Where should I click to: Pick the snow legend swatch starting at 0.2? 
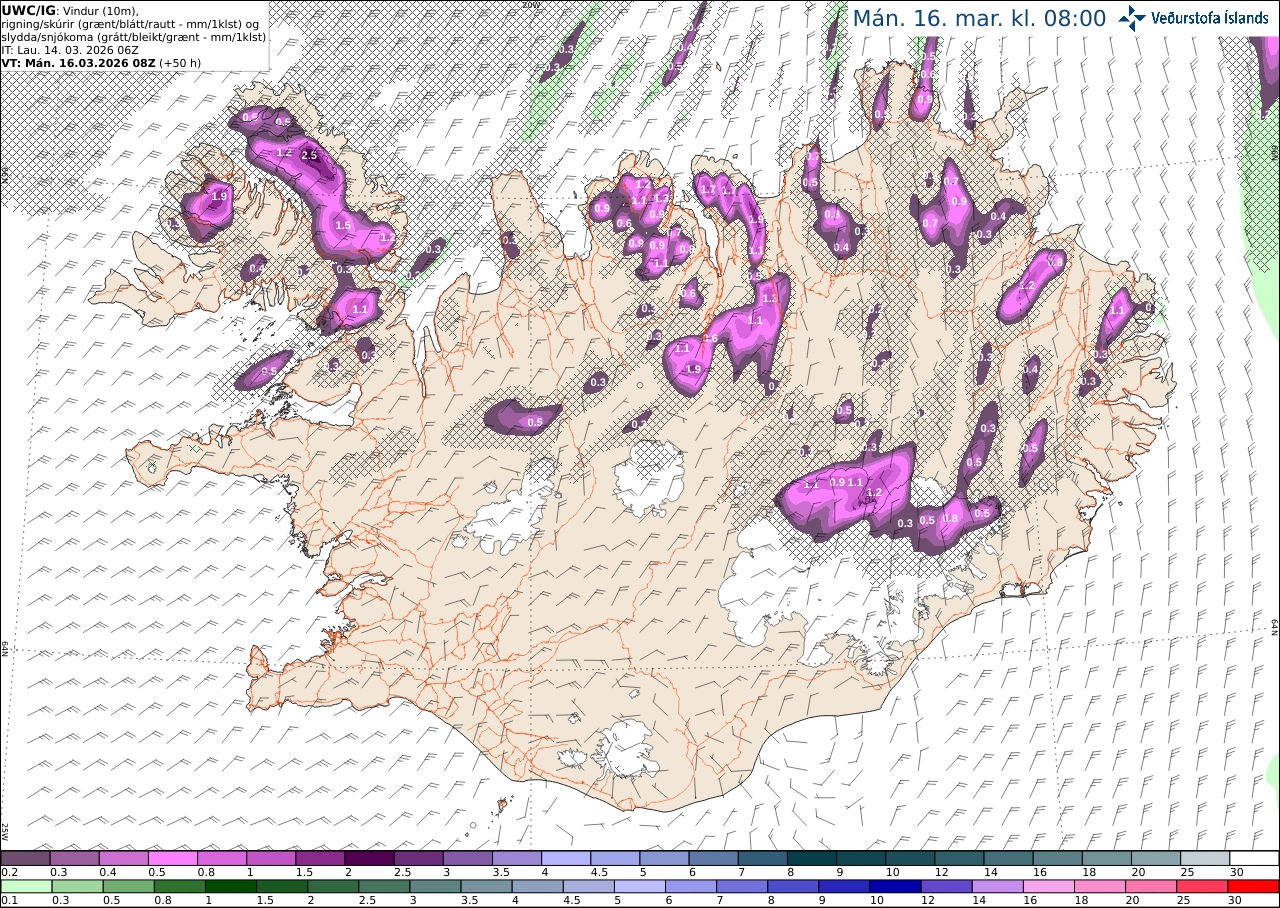(25, 858)
